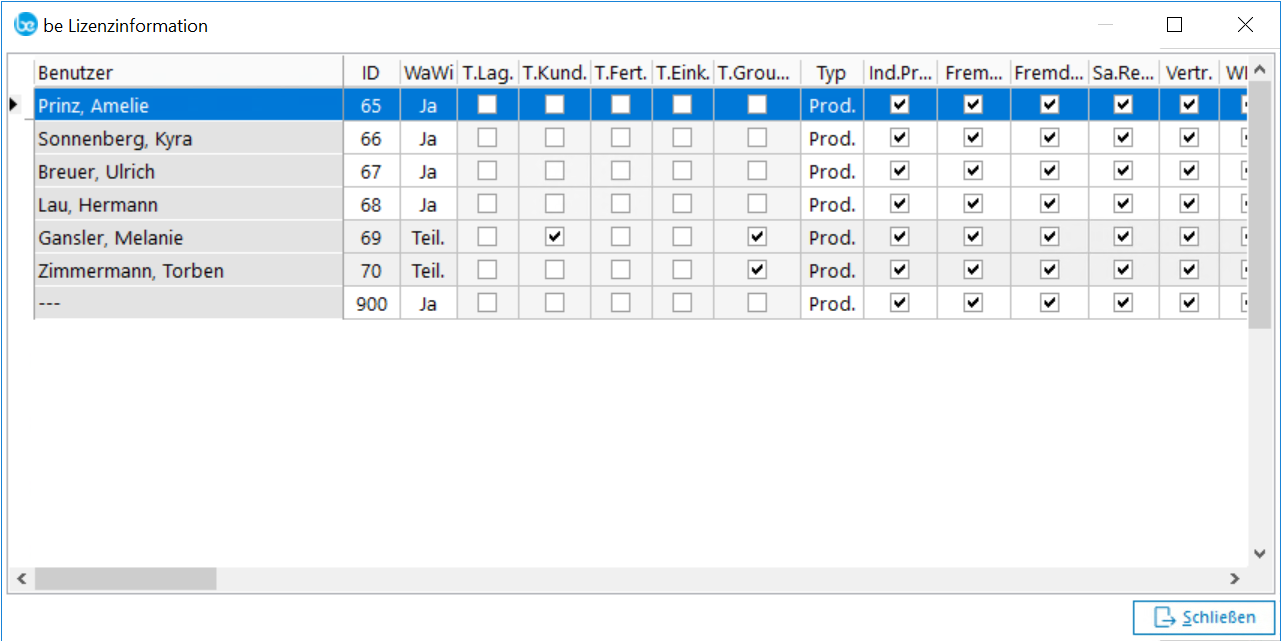
Task: Click the vertical scrollbar down arrow
Action: coord(1260,553)
